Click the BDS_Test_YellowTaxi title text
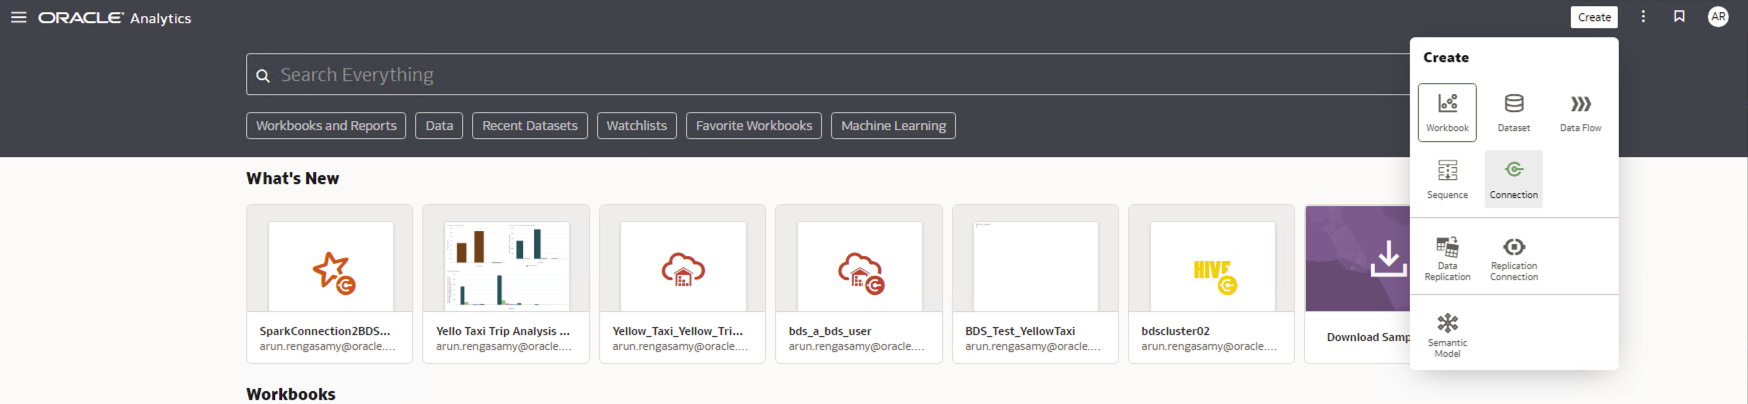This screenshot has height=404, width=1748. (1020, 331)
